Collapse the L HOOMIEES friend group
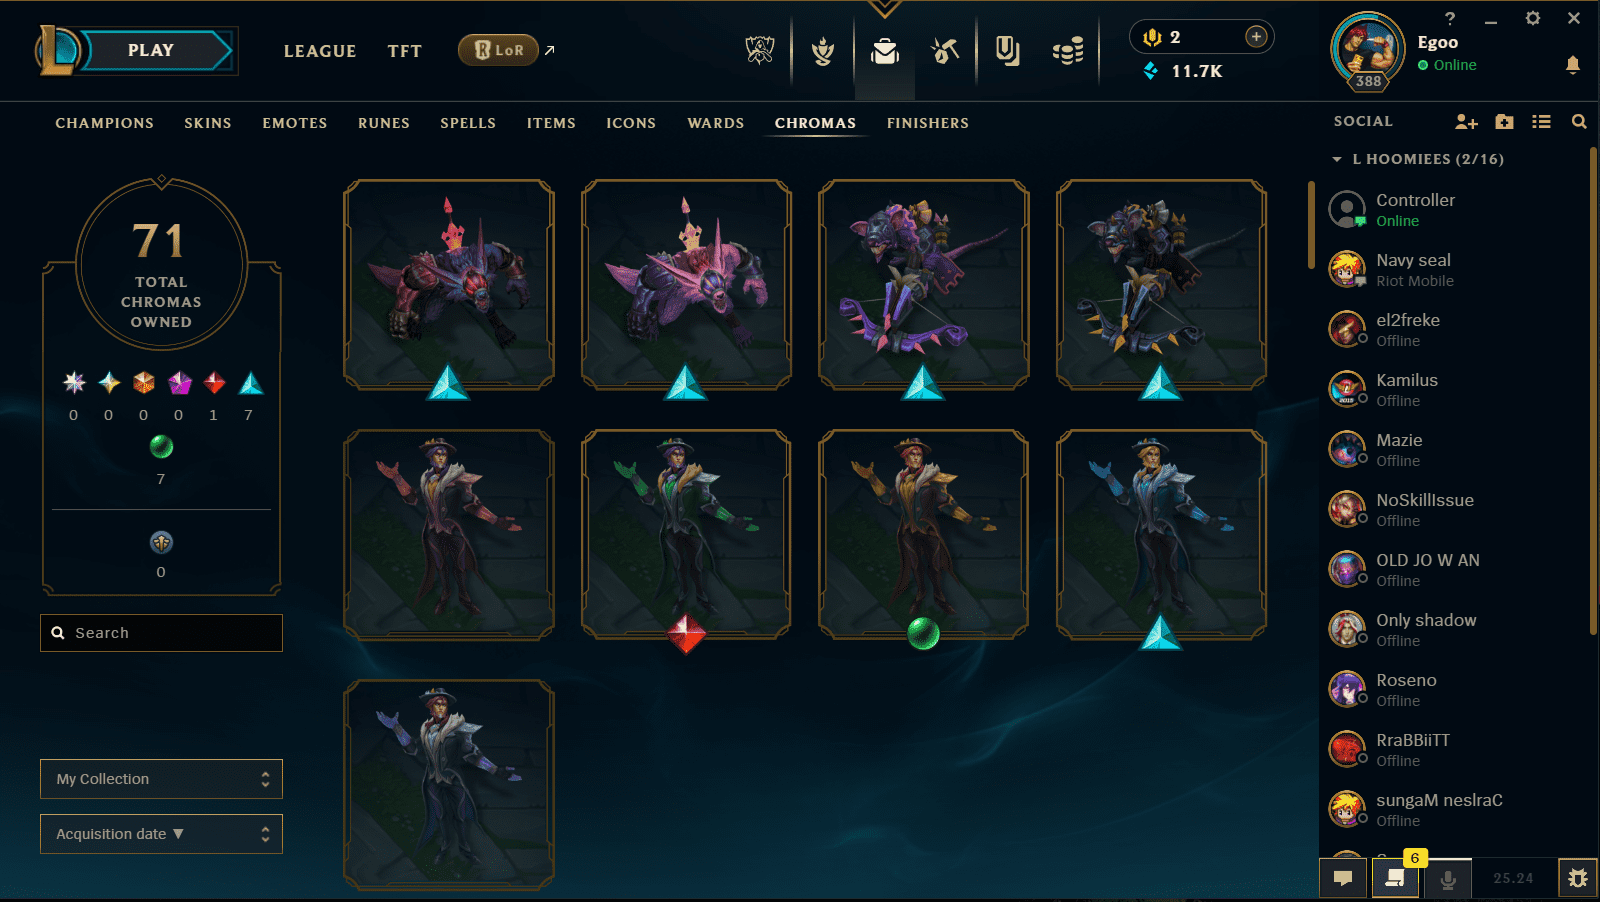 [x=1417, y=159]
